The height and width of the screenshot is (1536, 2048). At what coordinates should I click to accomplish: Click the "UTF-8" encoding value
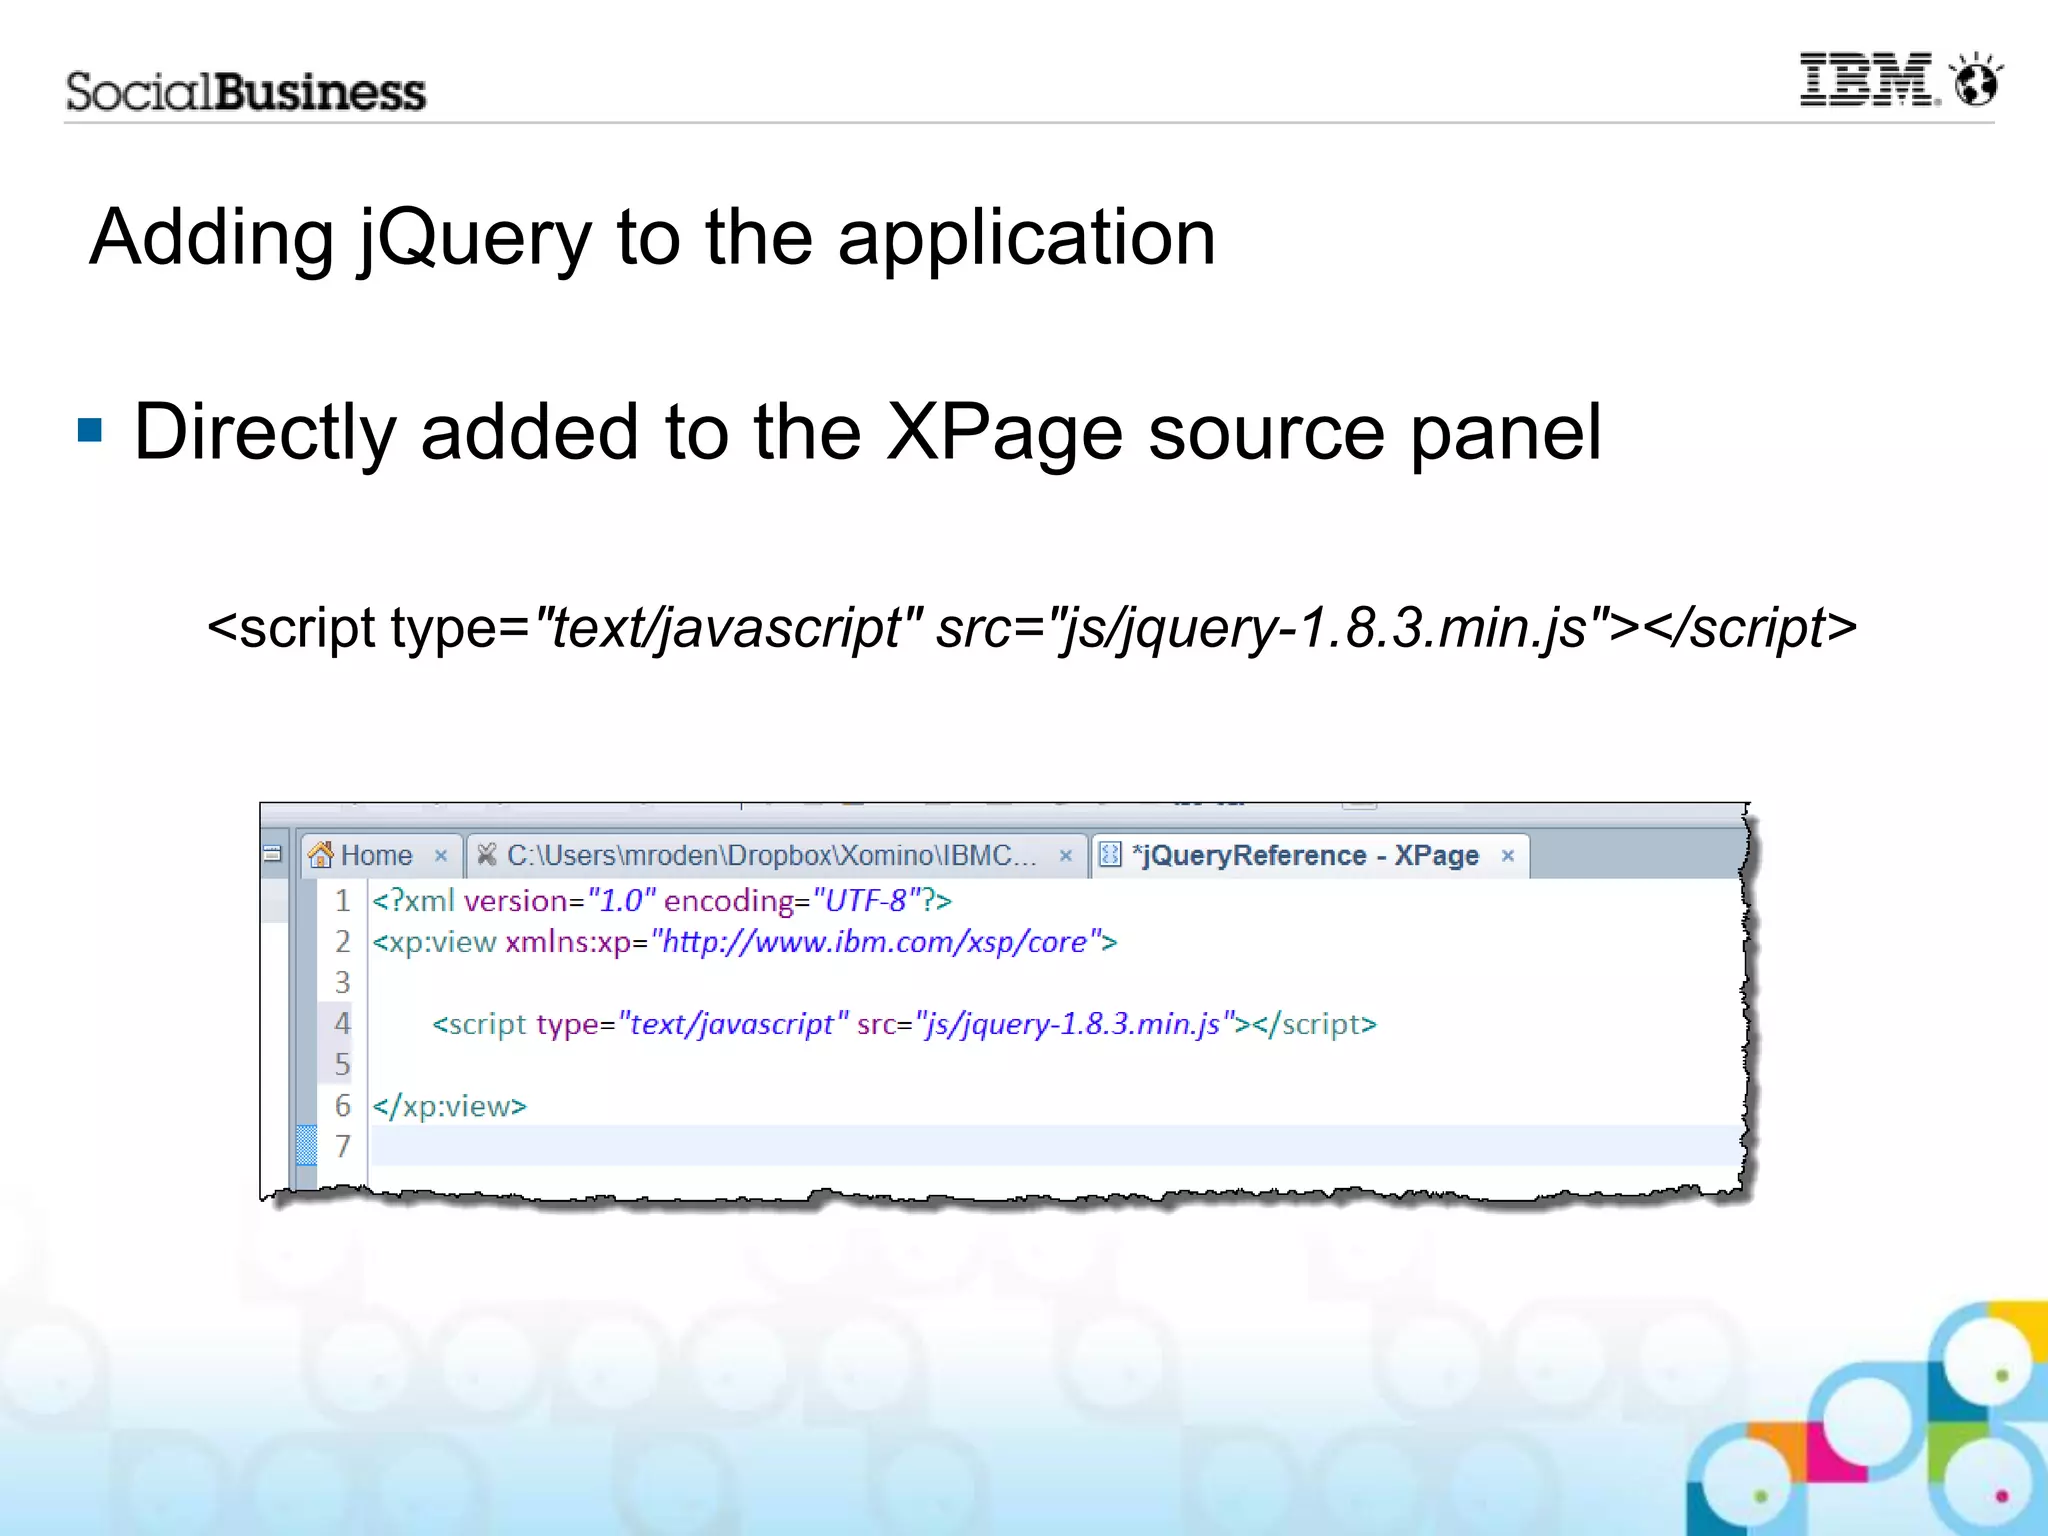(866, 901)
